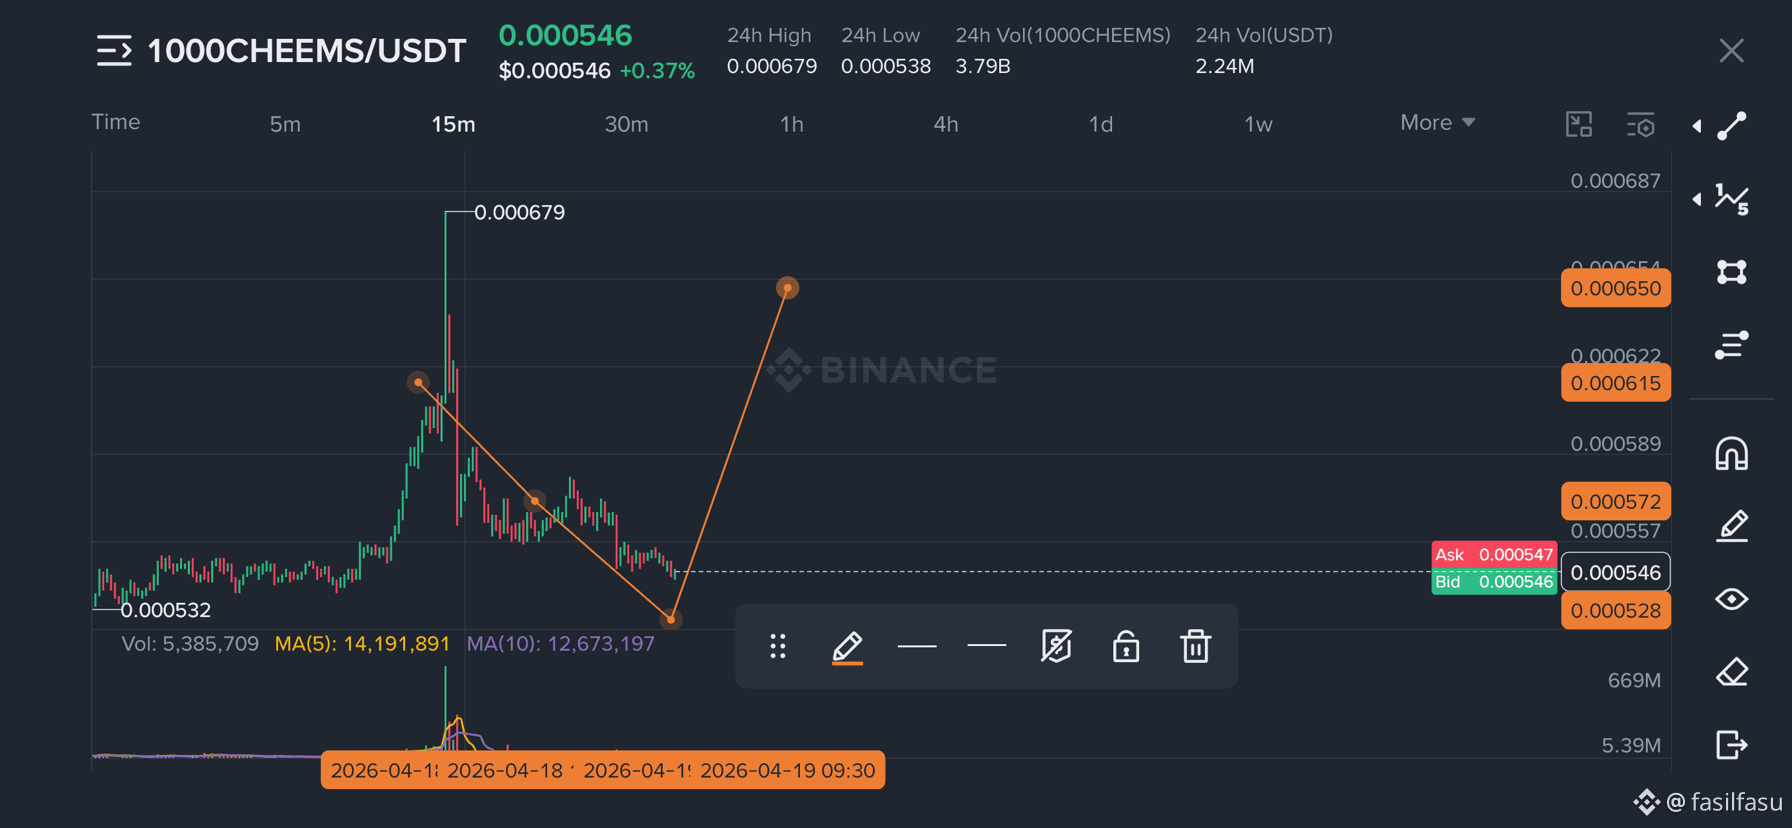Switch to the 1w timeframe
Image resolution: width=1792 pixels, height=828 pixels.
point(1258,124)
